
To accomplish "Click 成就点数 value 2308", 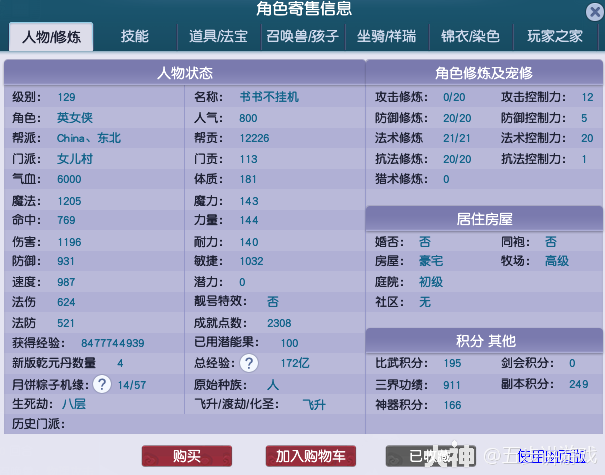I will (279, 323).
